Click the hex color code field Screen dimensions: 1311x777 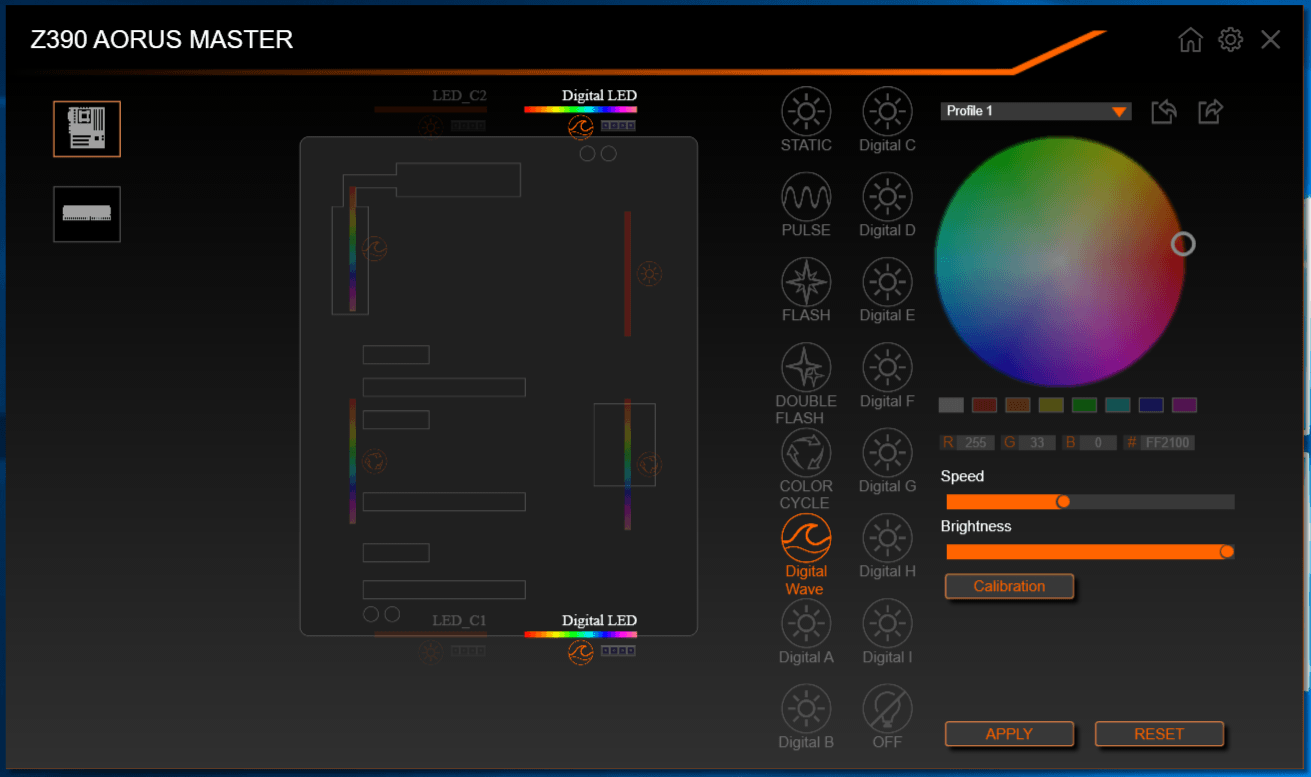[x=1168, y=442]
